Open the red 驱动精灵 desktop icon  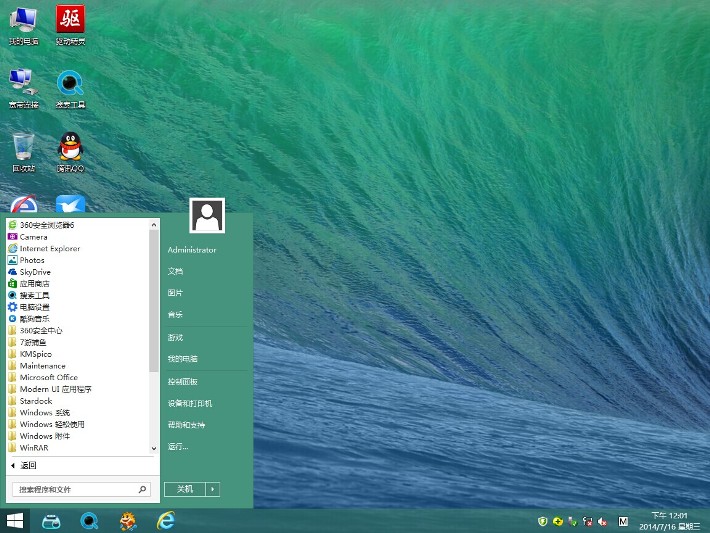[70, 20]
